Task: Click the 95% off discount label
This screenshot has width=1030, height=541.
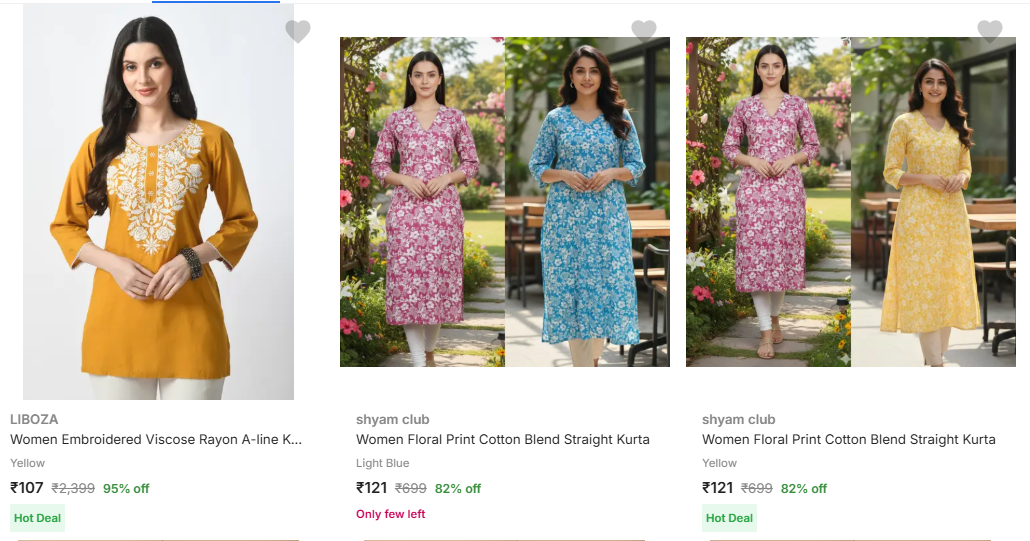Action: click(x=126, y=489)
